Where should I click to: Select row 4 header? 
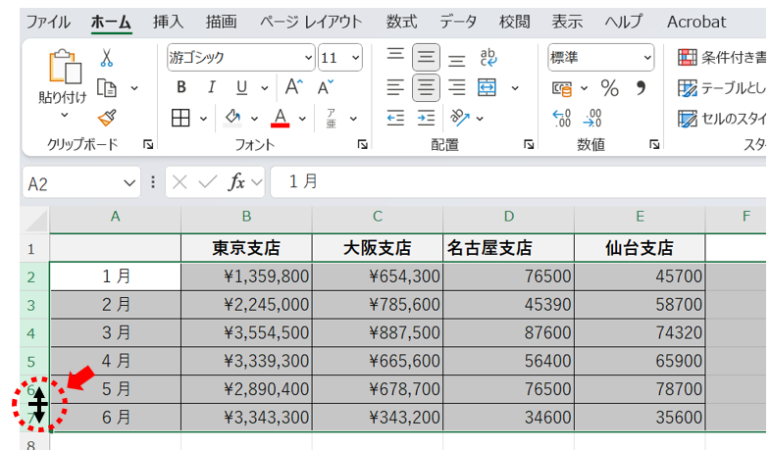tap(34, 333)
